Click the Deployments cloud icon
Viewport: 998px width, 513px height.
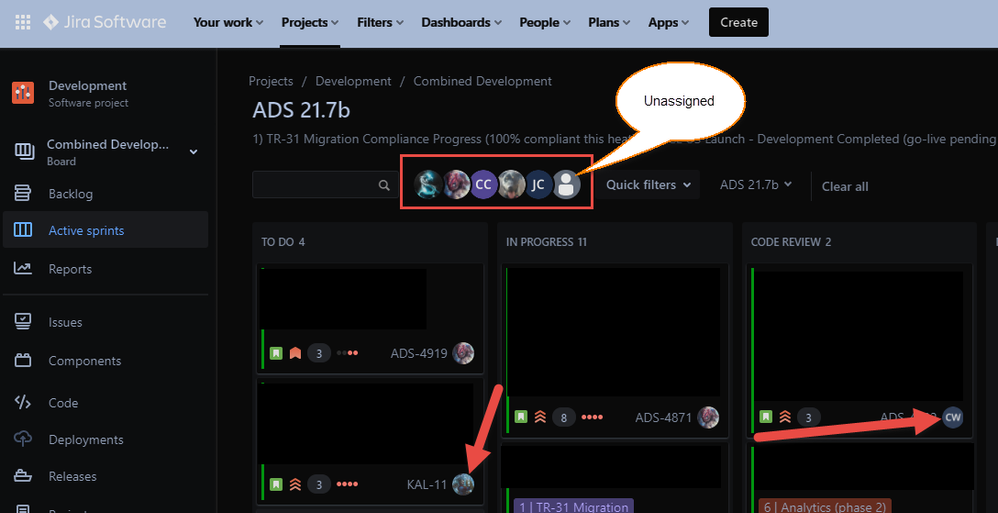(22, 439)
